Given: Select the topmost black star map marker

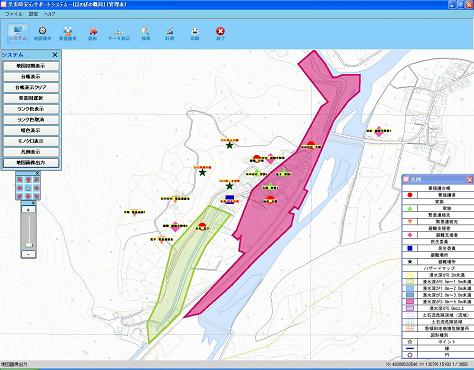Looking at the screenshot, I should click(229, 145).
